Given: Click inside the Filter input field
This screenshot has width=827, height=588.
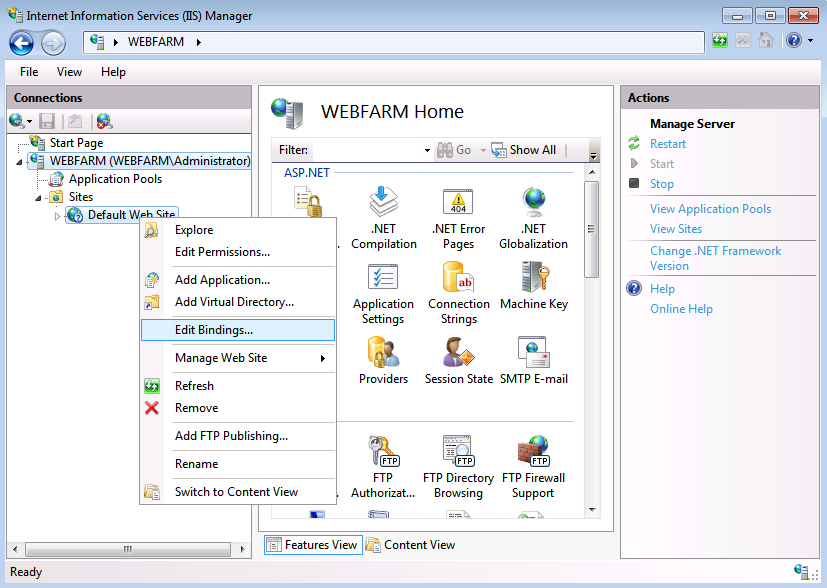Looking at the screenshot, I should coord(367,150).
